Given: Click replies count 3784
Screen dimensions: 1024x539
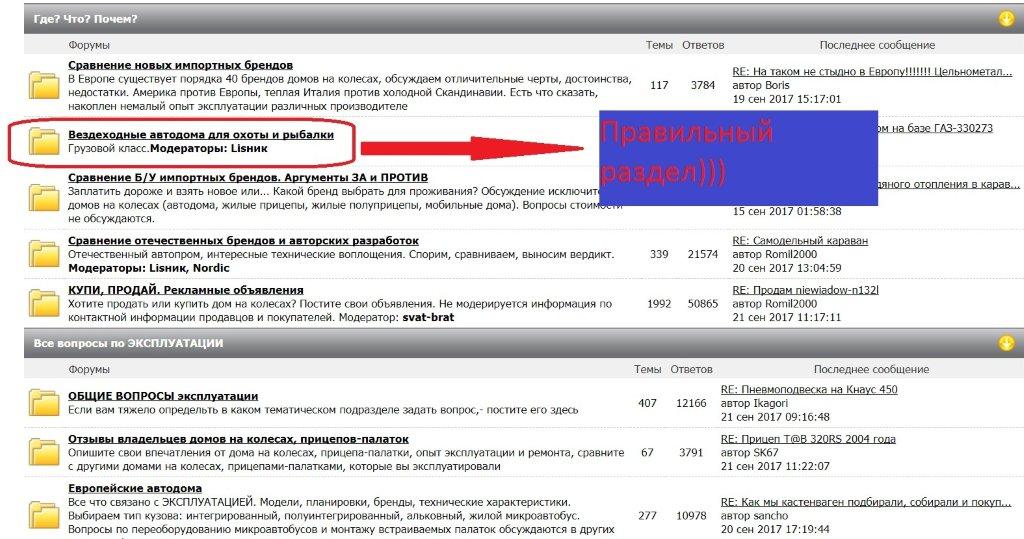Looking at the screenshot, I should coord(703,85).
